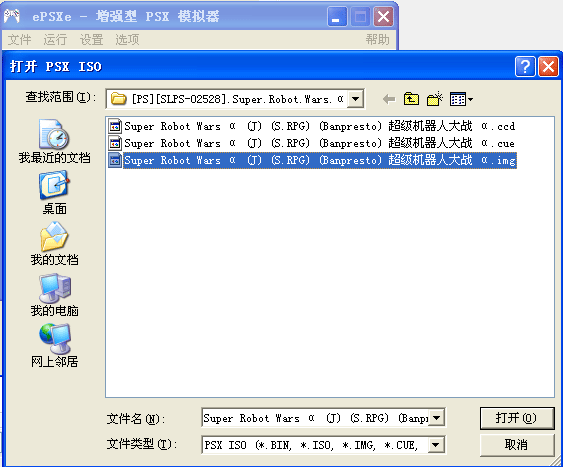The height and width of the screenshot is (467, 563).
Task: Select the Super Robot Wars .img file
Action: pyautogui.click(x=312, y=160)
